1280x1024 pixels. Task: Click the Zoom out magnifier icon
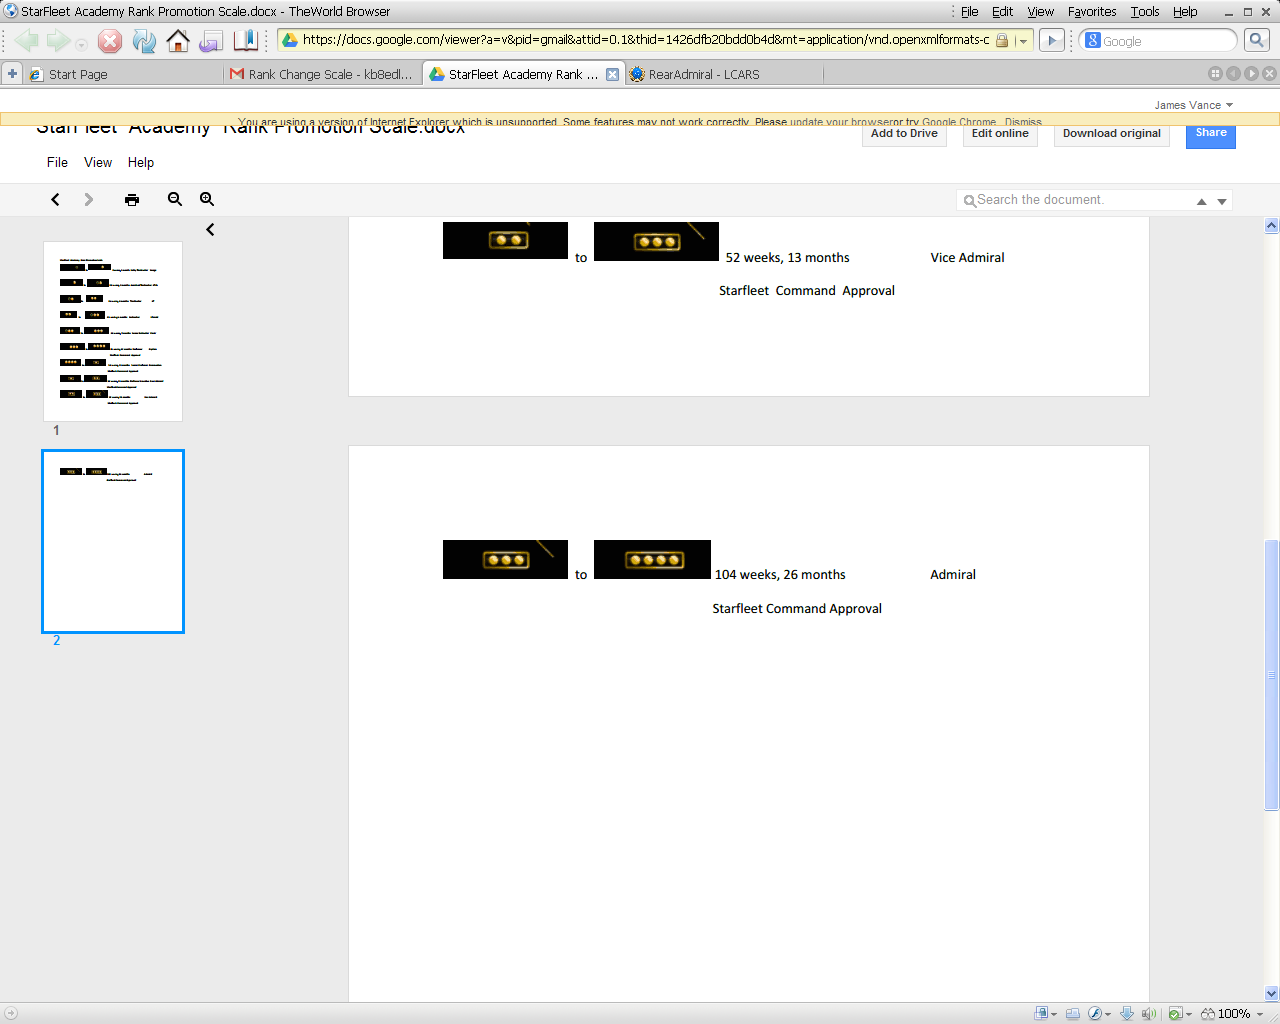coord(175,199)
